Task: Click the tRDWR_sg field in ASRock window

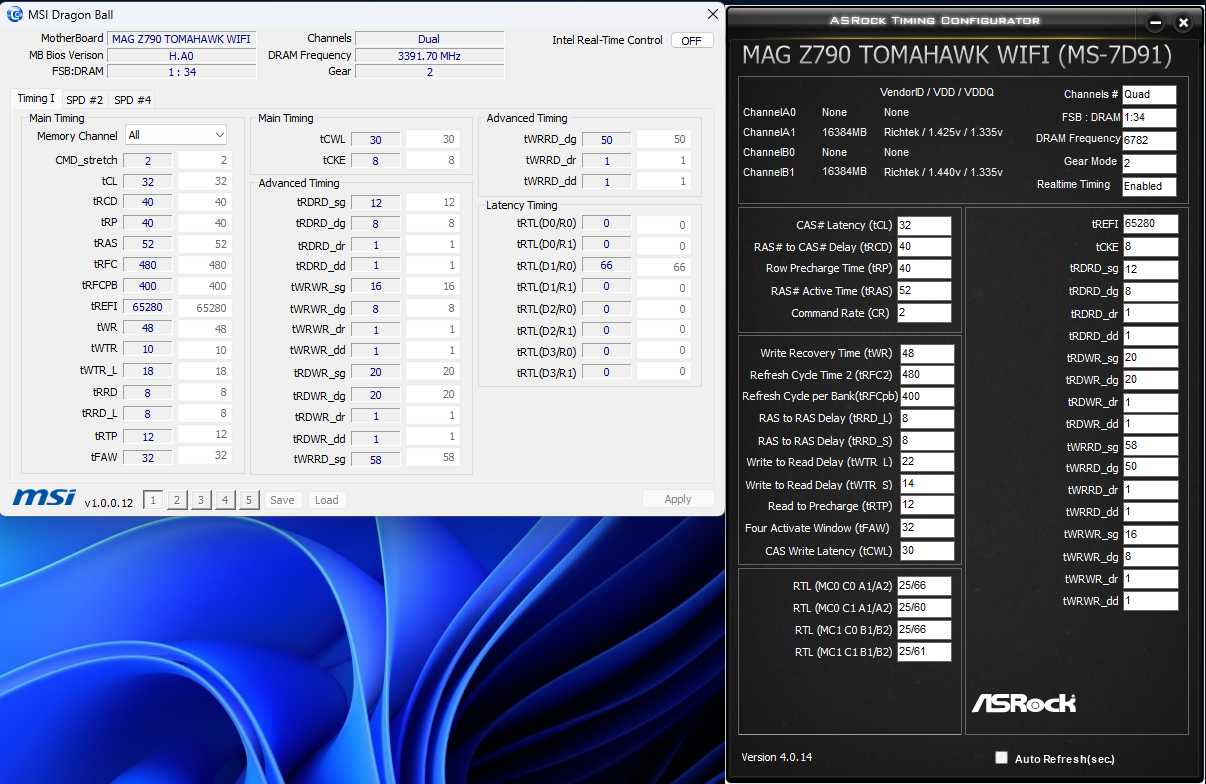Action: coord(1150,358)
